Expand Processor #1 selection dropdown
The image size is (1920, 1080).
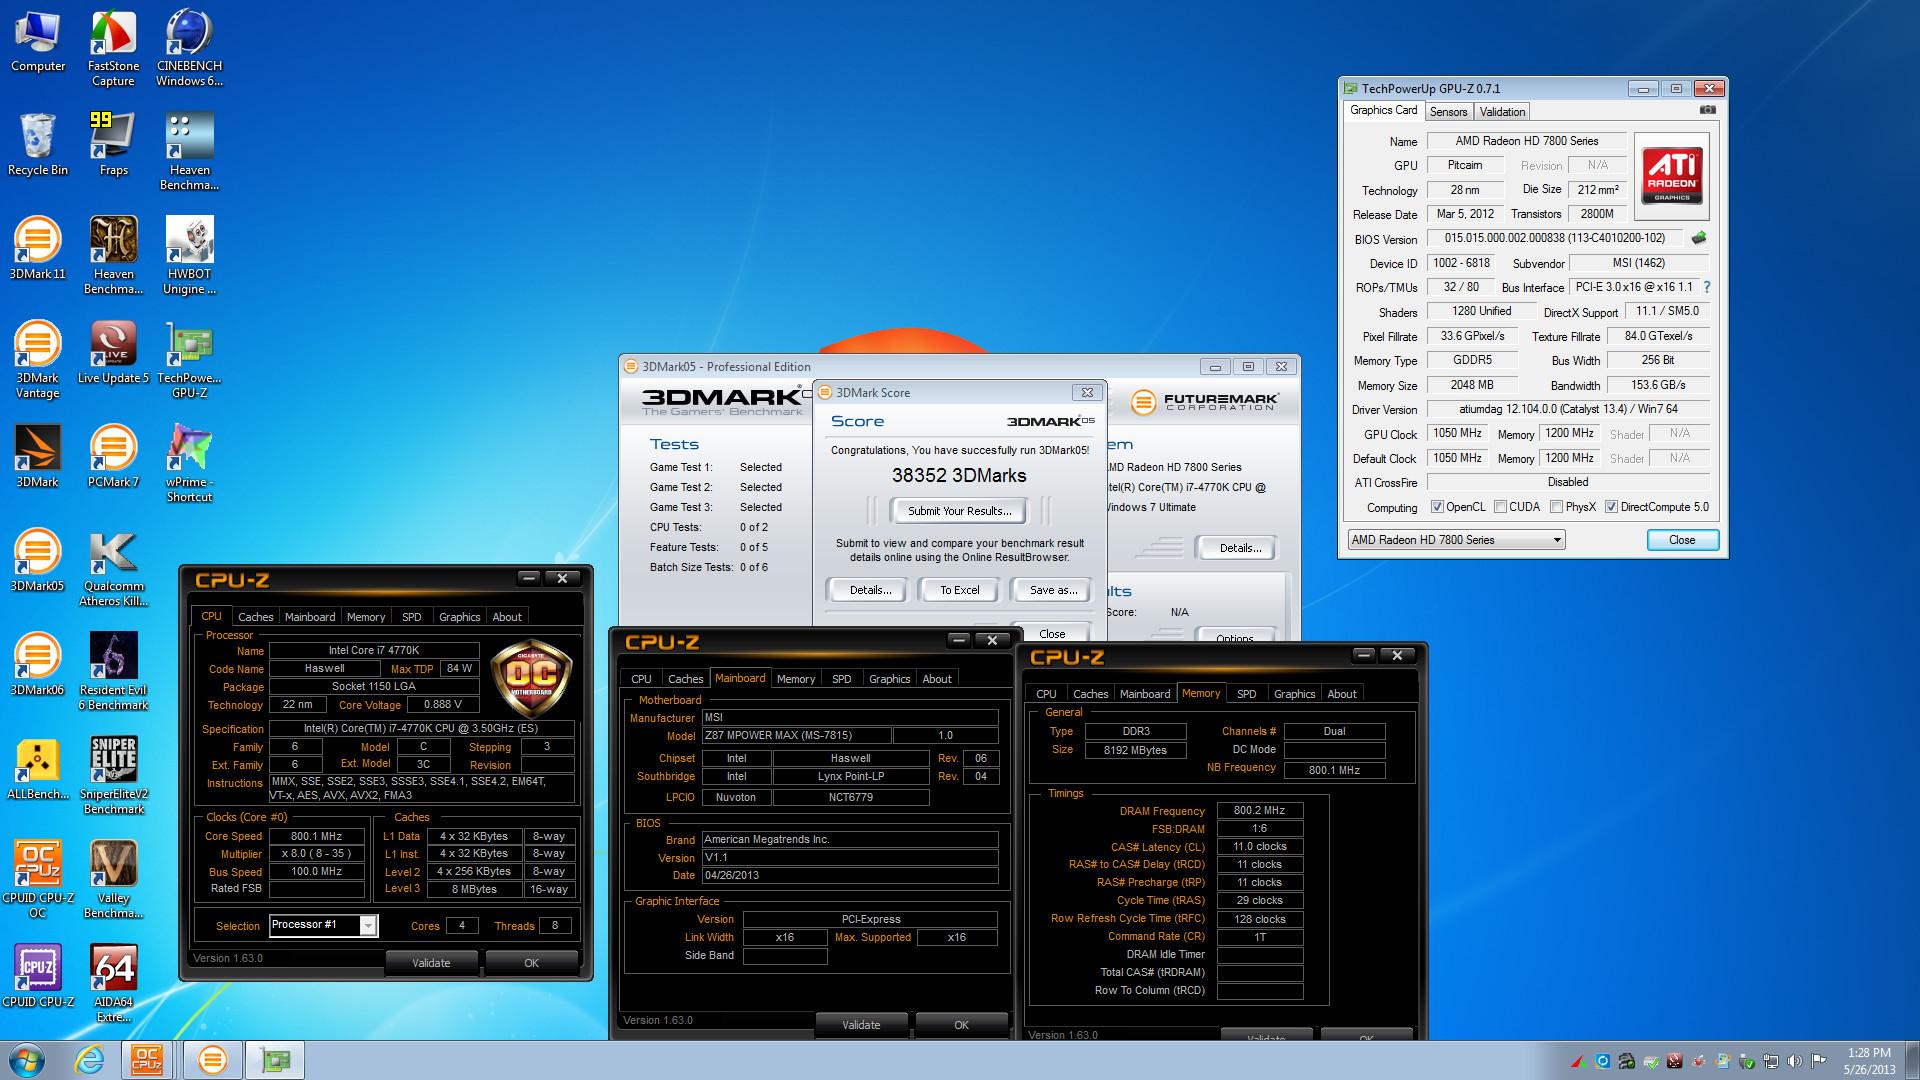pyautogui.click(x=368, y=926)
